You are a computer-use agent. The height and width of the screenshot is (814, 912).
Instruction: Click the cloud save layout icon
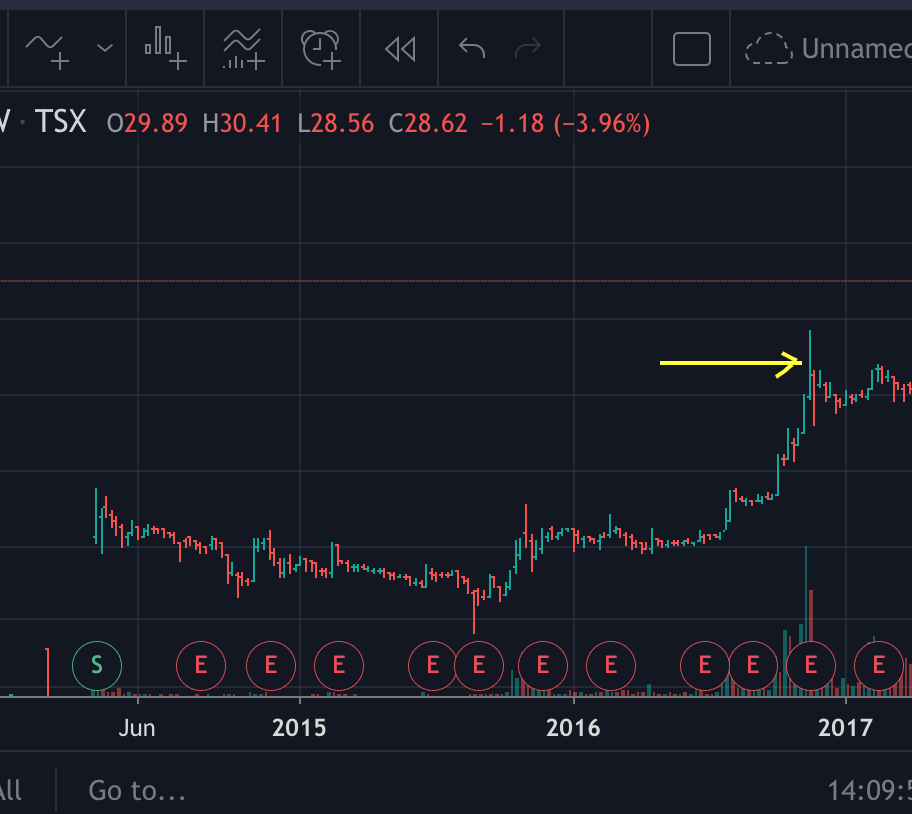[x=768, y=49]
